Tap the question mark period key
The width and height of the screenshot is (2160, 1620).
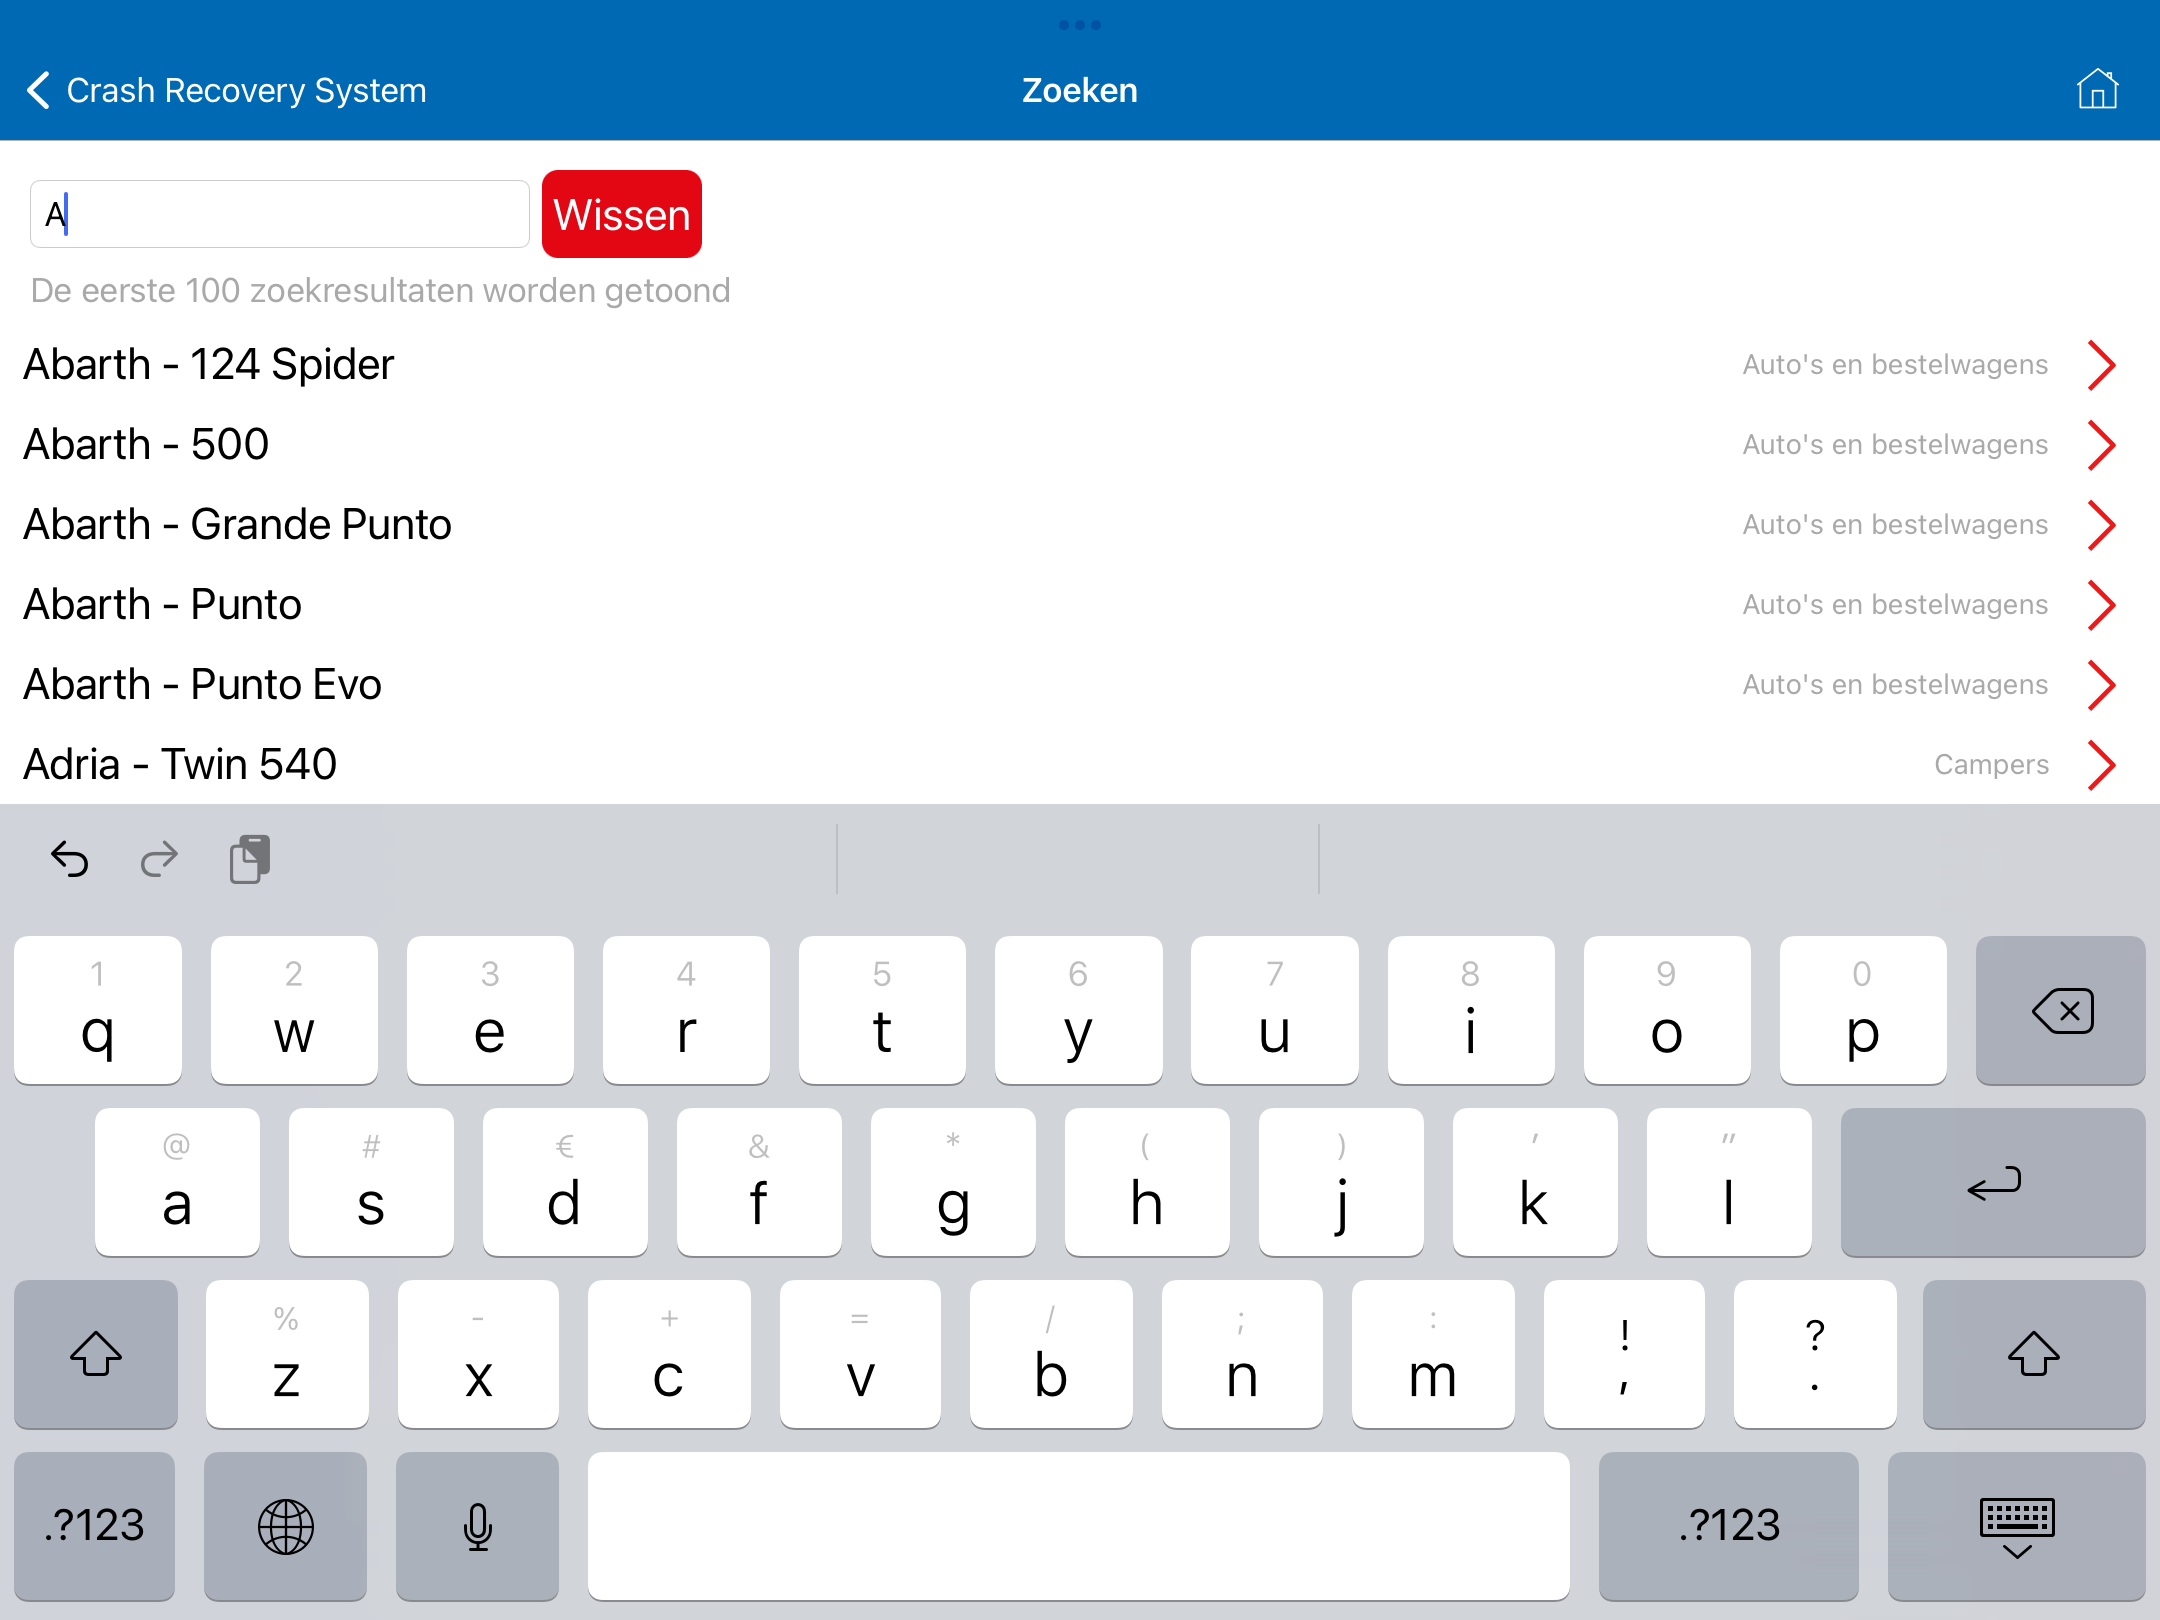(1815, 1354)
